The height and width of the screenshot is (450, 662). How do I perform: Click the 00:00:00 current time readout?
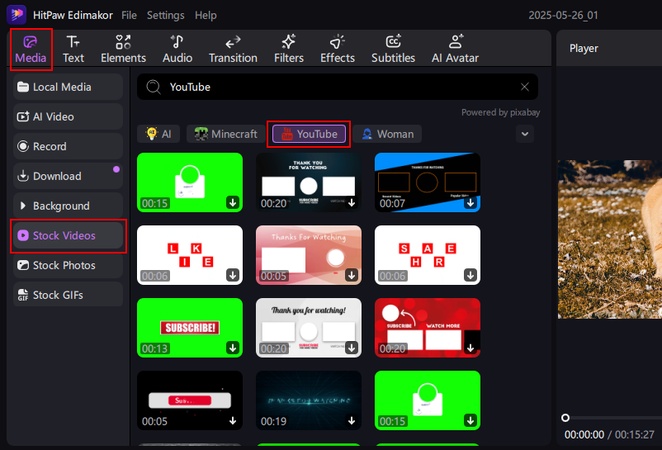584,434
